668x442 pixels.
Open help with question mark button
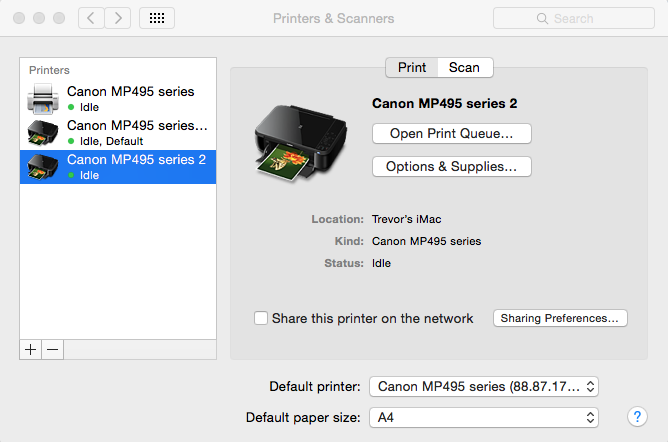pos(636,416)
